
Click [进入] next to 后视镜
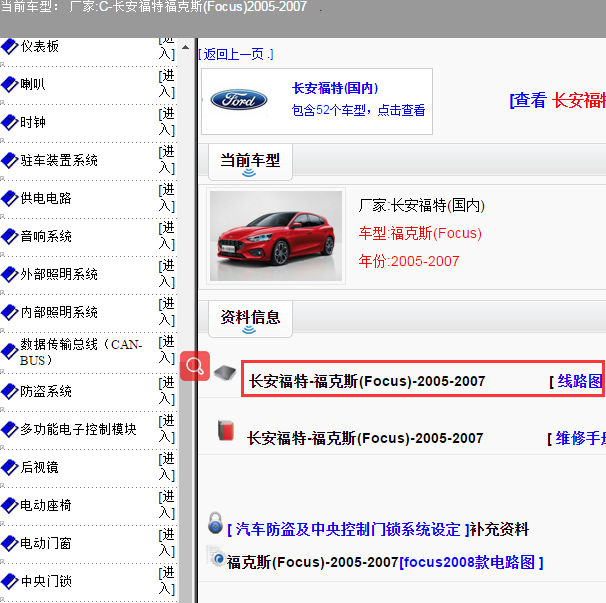click(x=167, y=467)
